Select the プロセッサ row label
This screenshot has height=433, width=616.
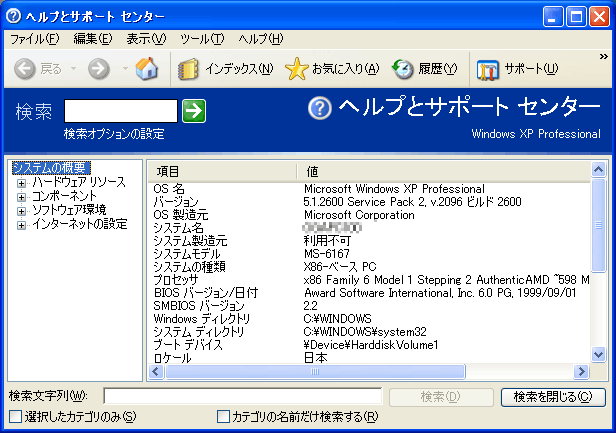(176, 280)
